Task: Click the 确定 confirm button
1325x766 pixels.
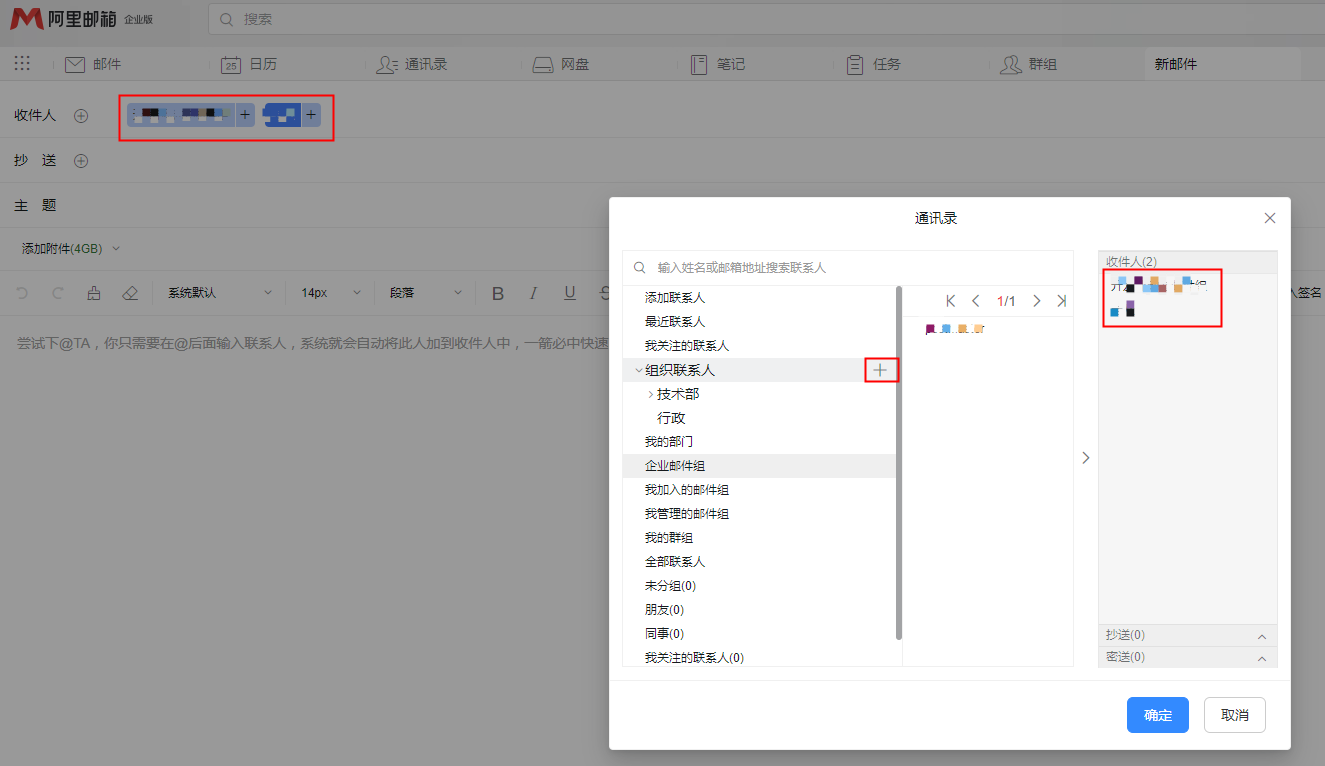Action: 1157,715
